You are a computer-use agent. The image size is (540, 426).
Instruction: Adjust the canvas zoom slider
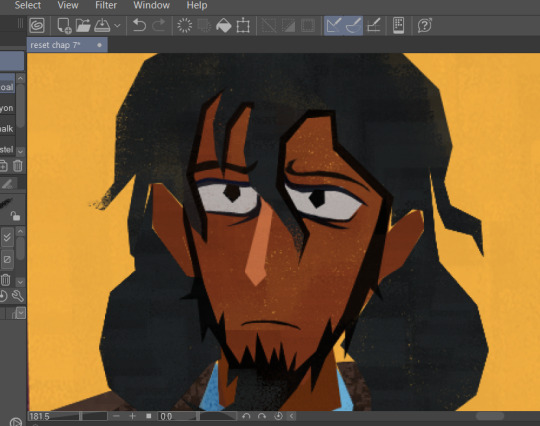(x=80, y=416)
